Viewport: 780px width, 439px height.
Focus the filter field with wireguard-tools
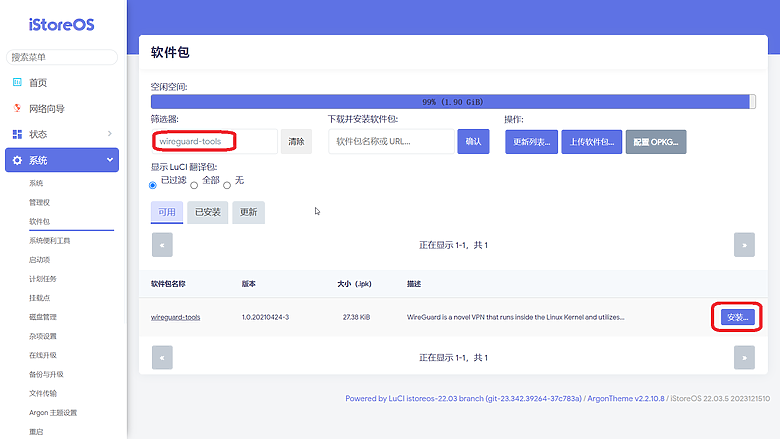[x=214, y=141]
